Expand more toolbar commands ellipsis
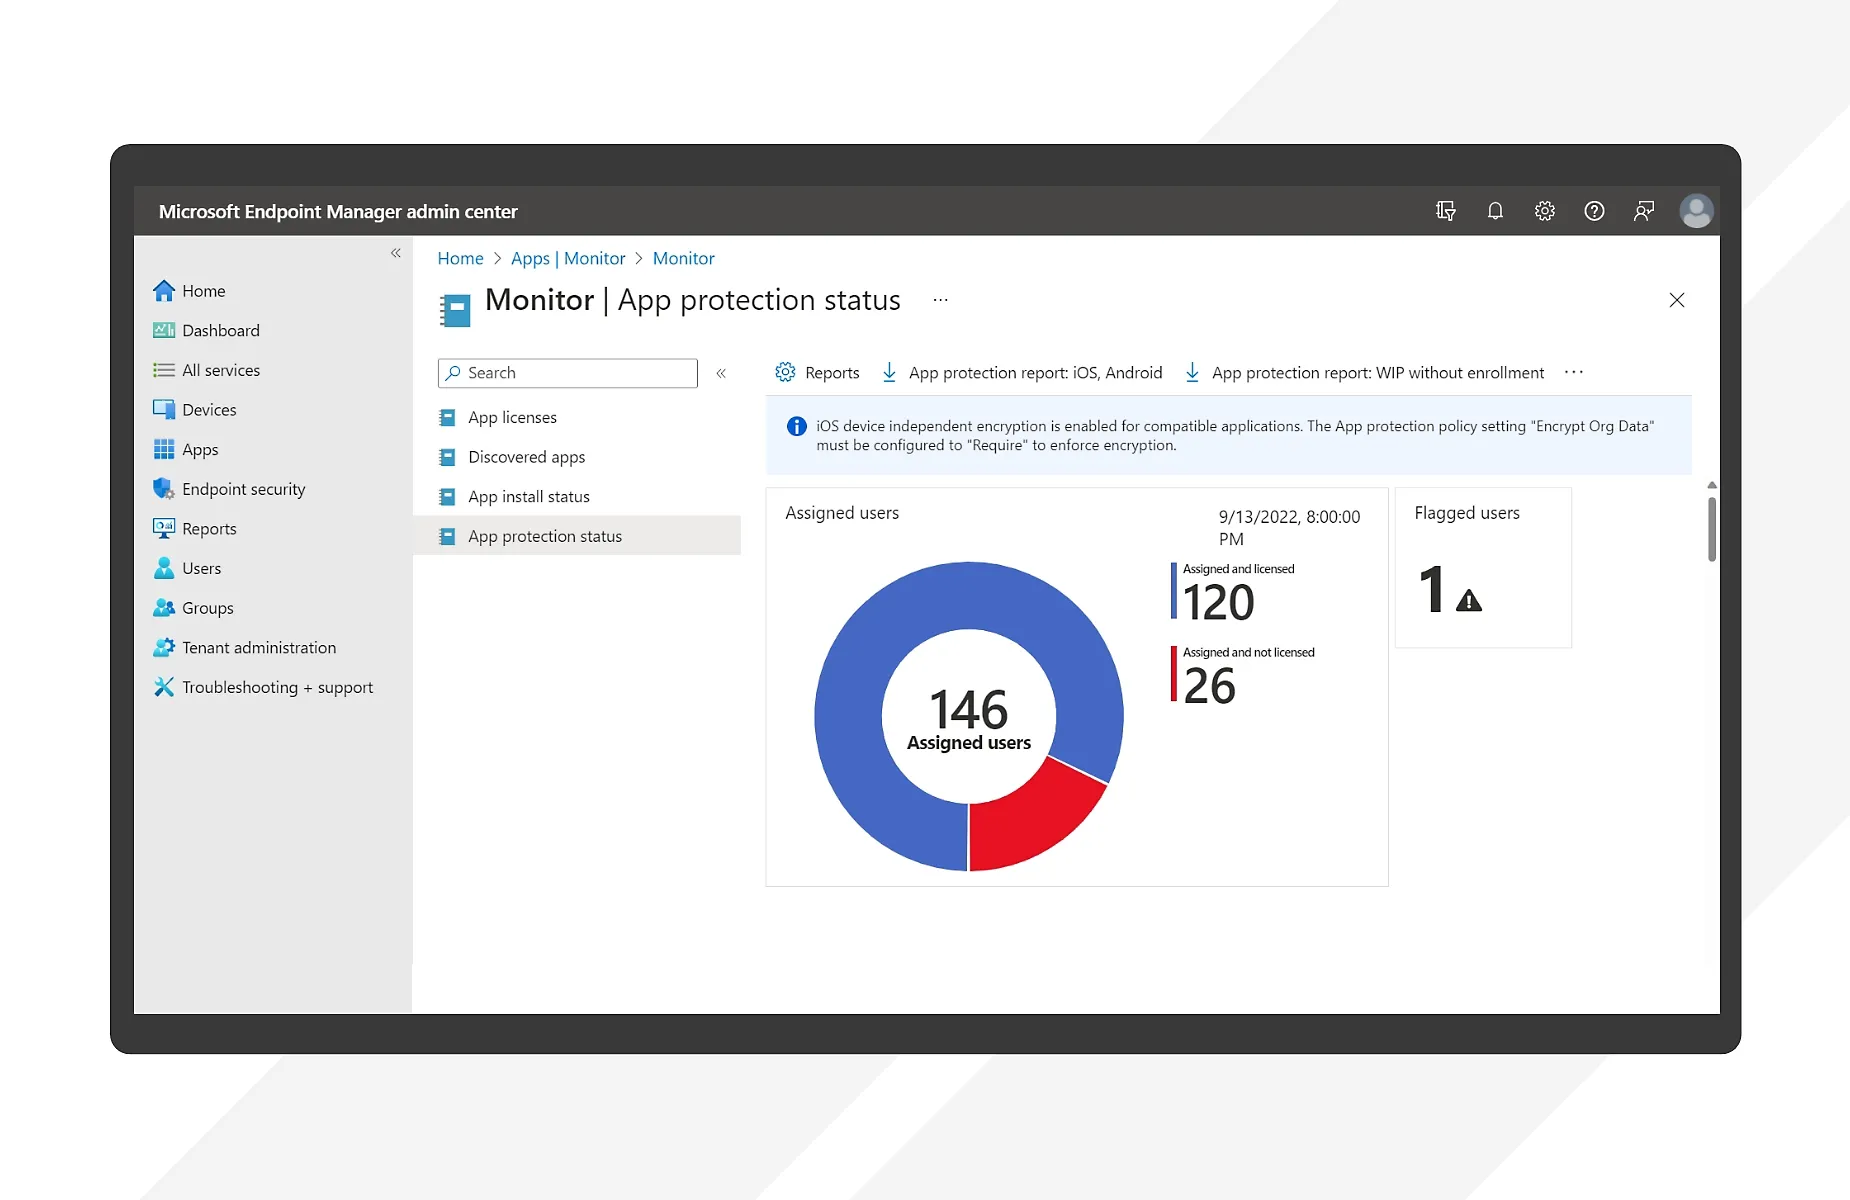The width and height of the screenshot is (1850, 1200). pos(1574,373)
